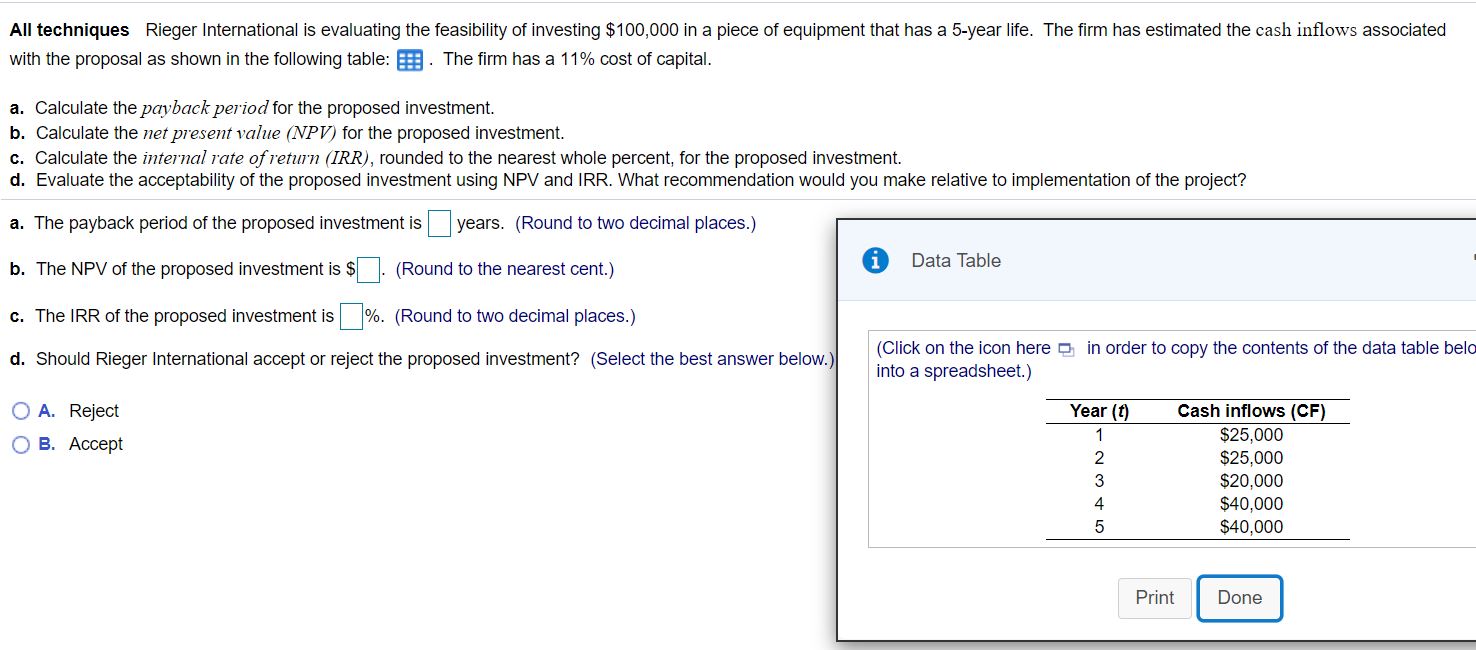Click the NPV dollar amount input box
Screen dimensions: 1476x650
369,270
